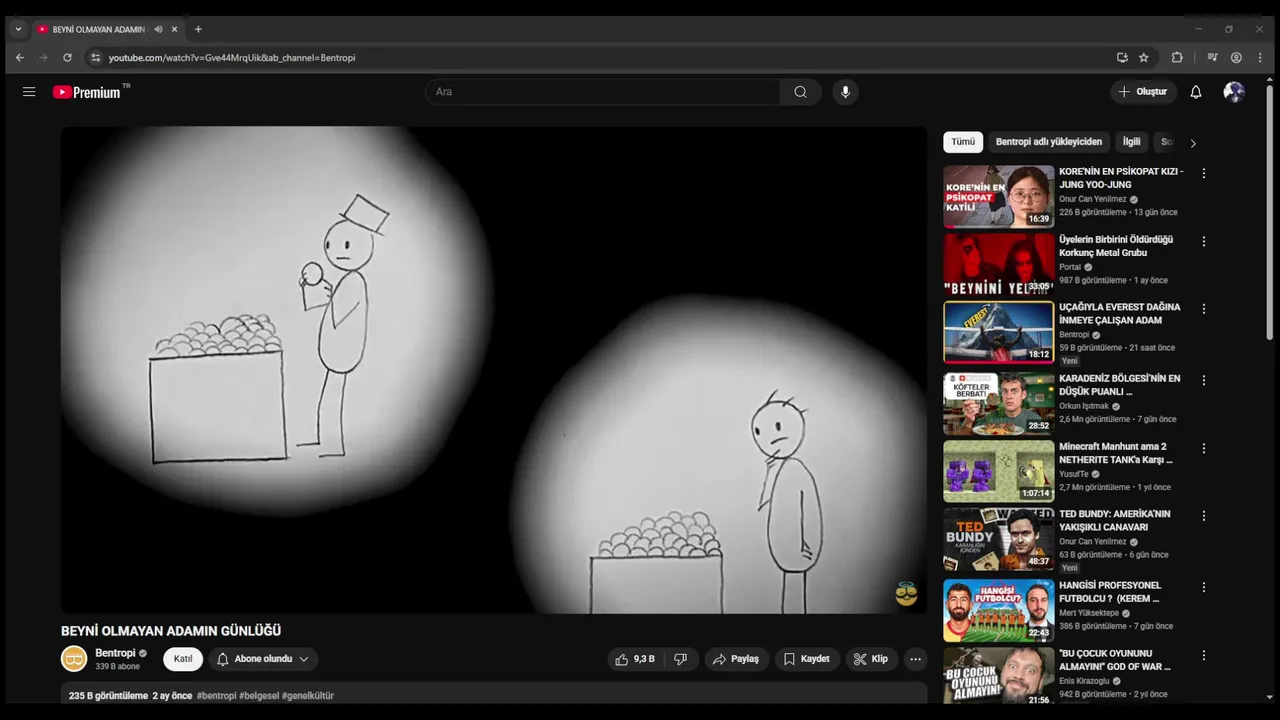Open Minecraft Manhunt thumbnail

tap(998, 471)
